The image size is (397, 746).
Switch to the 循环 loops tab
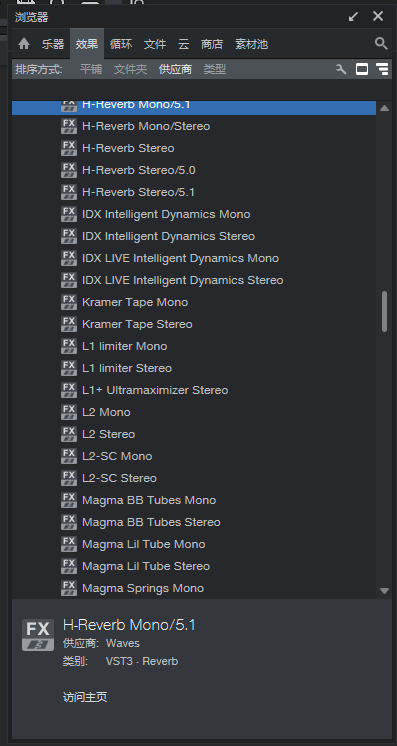click(x=121, y=44)
